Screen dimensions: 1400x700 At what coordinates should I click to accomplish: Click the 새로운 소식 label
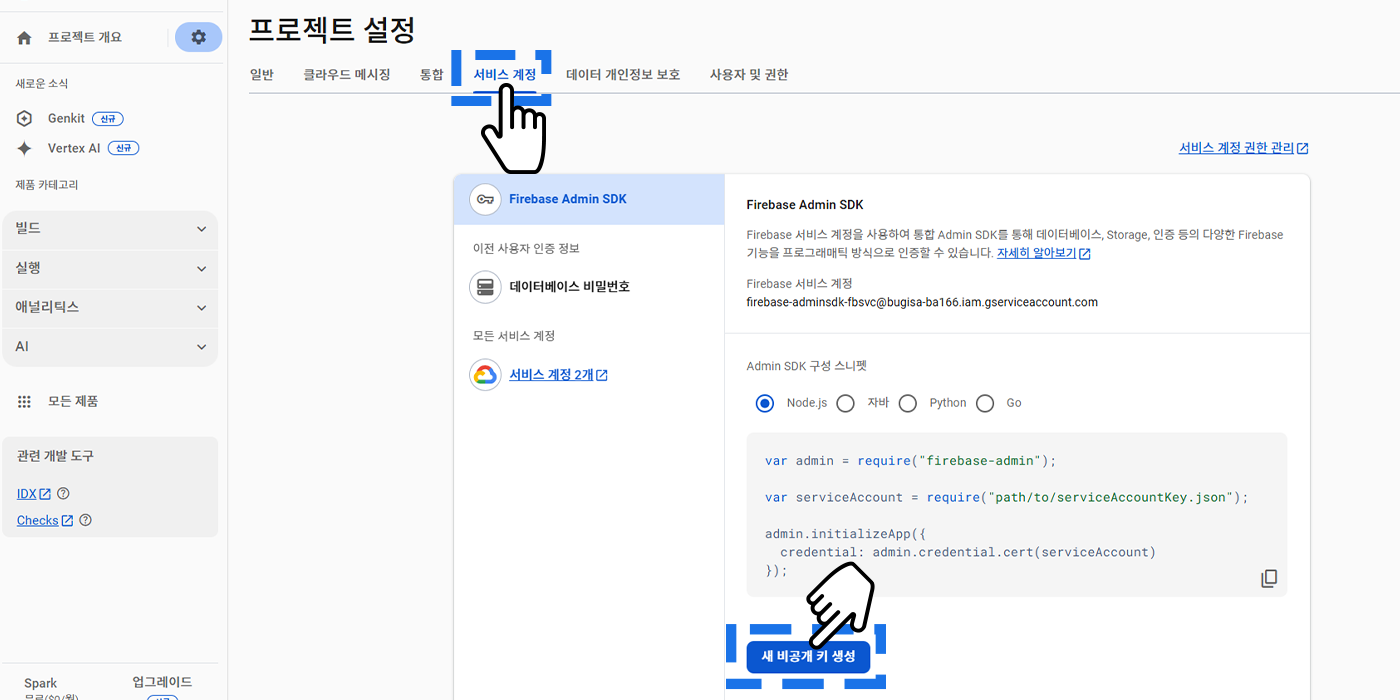[x=42, y=84]
